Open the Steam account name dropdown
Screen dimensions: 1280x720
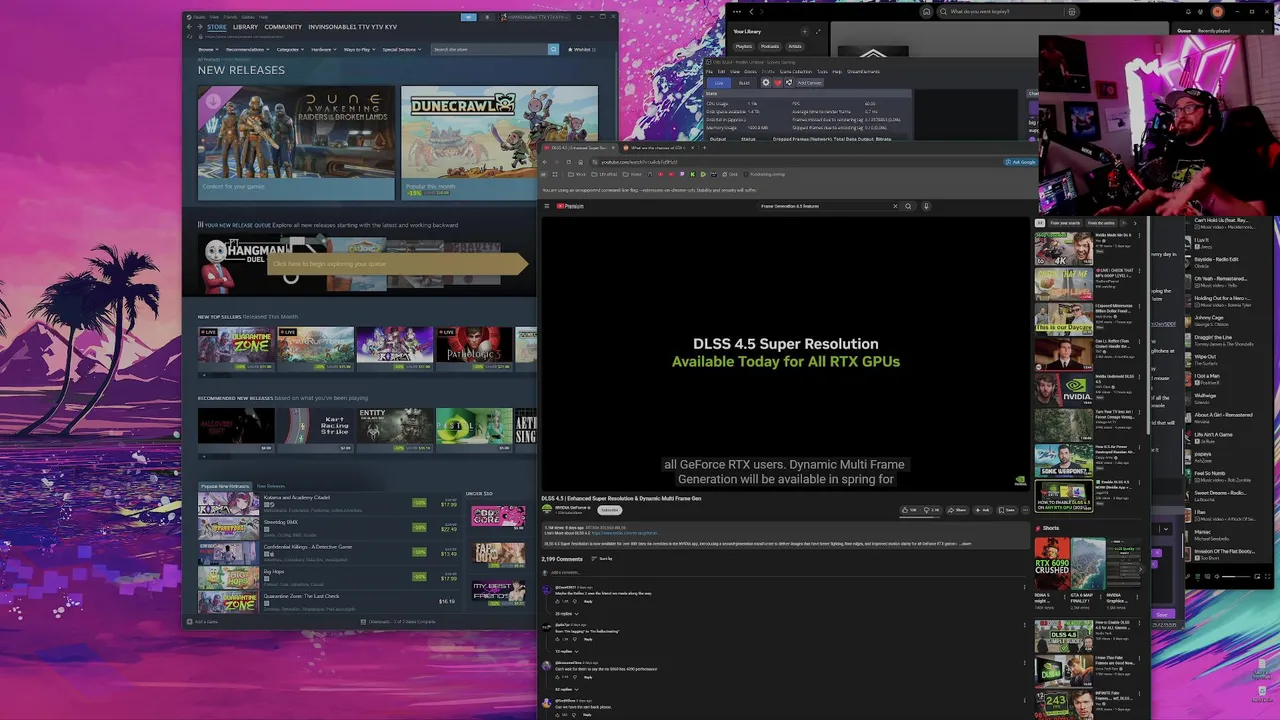(x=536, y=17)
